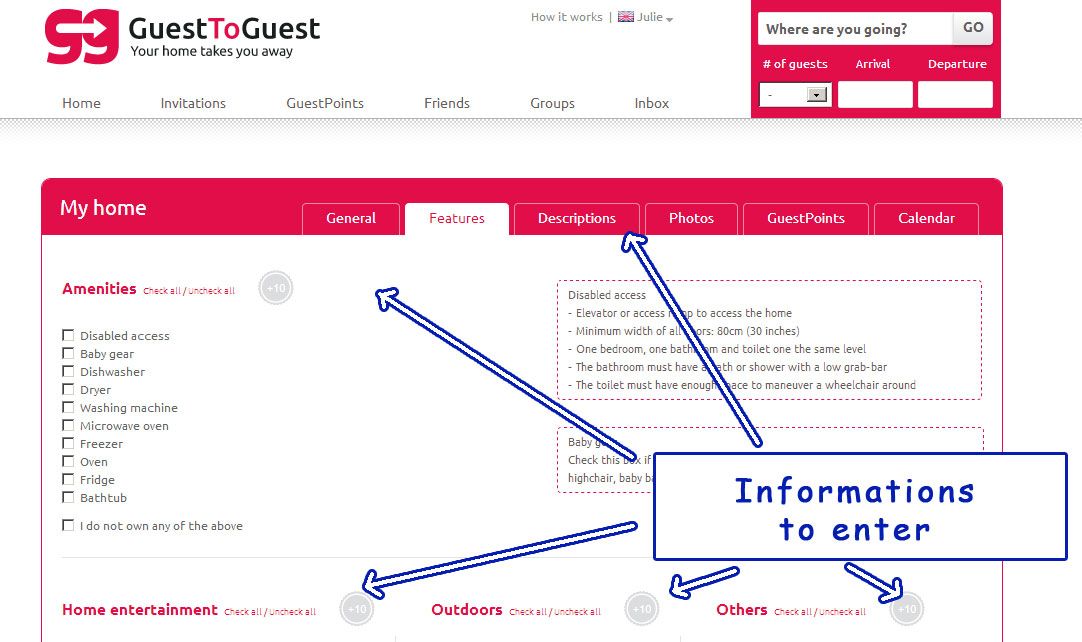This screenshot has height=642, width=1082.
Task: Switch to the Descriptions tab
Action: pos(576,218)
